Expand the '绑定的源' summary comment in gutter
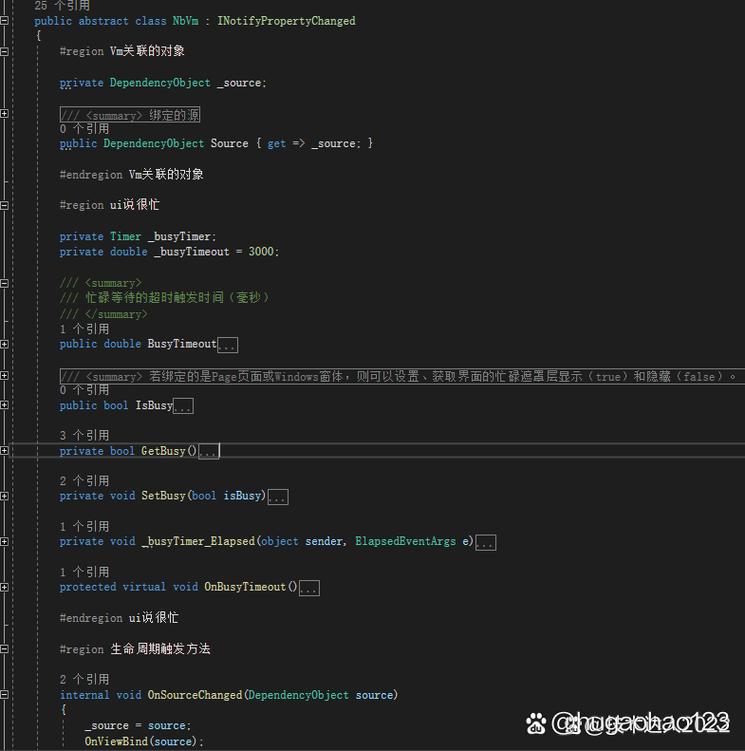Image resolution: width=745 pixels, height=751 pixels. [4, 114]
